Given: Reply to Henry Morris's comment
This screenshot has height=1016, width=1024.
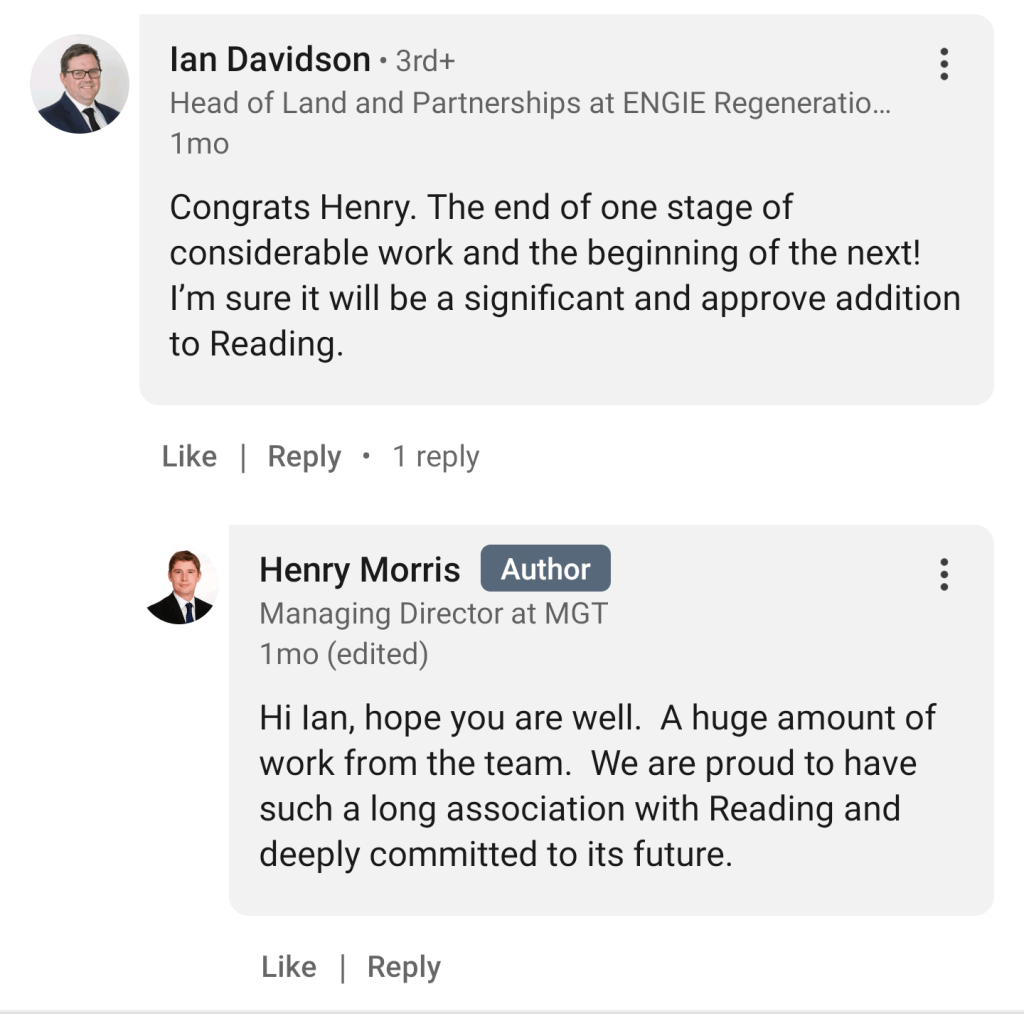Looking at the screenshot, I should (x=404, y=967).
